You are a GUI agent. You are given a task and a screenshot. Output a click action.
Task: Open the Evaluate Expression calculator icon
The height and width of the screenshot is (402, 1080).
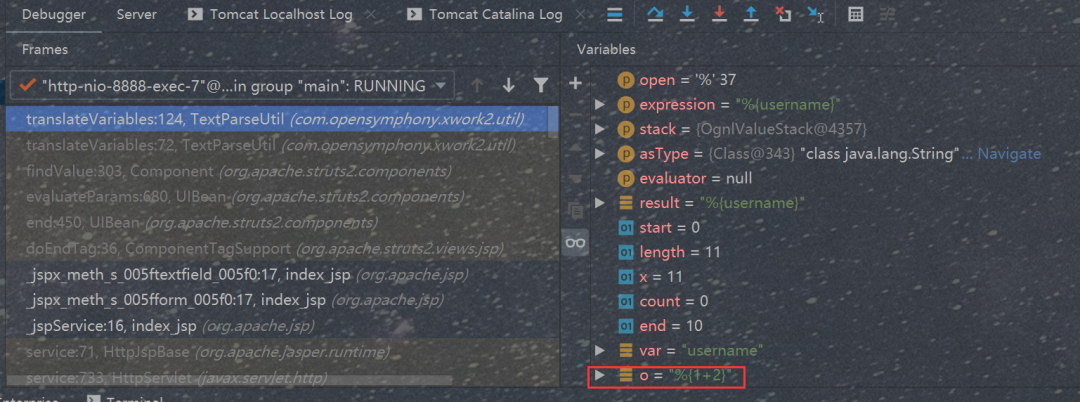pos(855,14)
